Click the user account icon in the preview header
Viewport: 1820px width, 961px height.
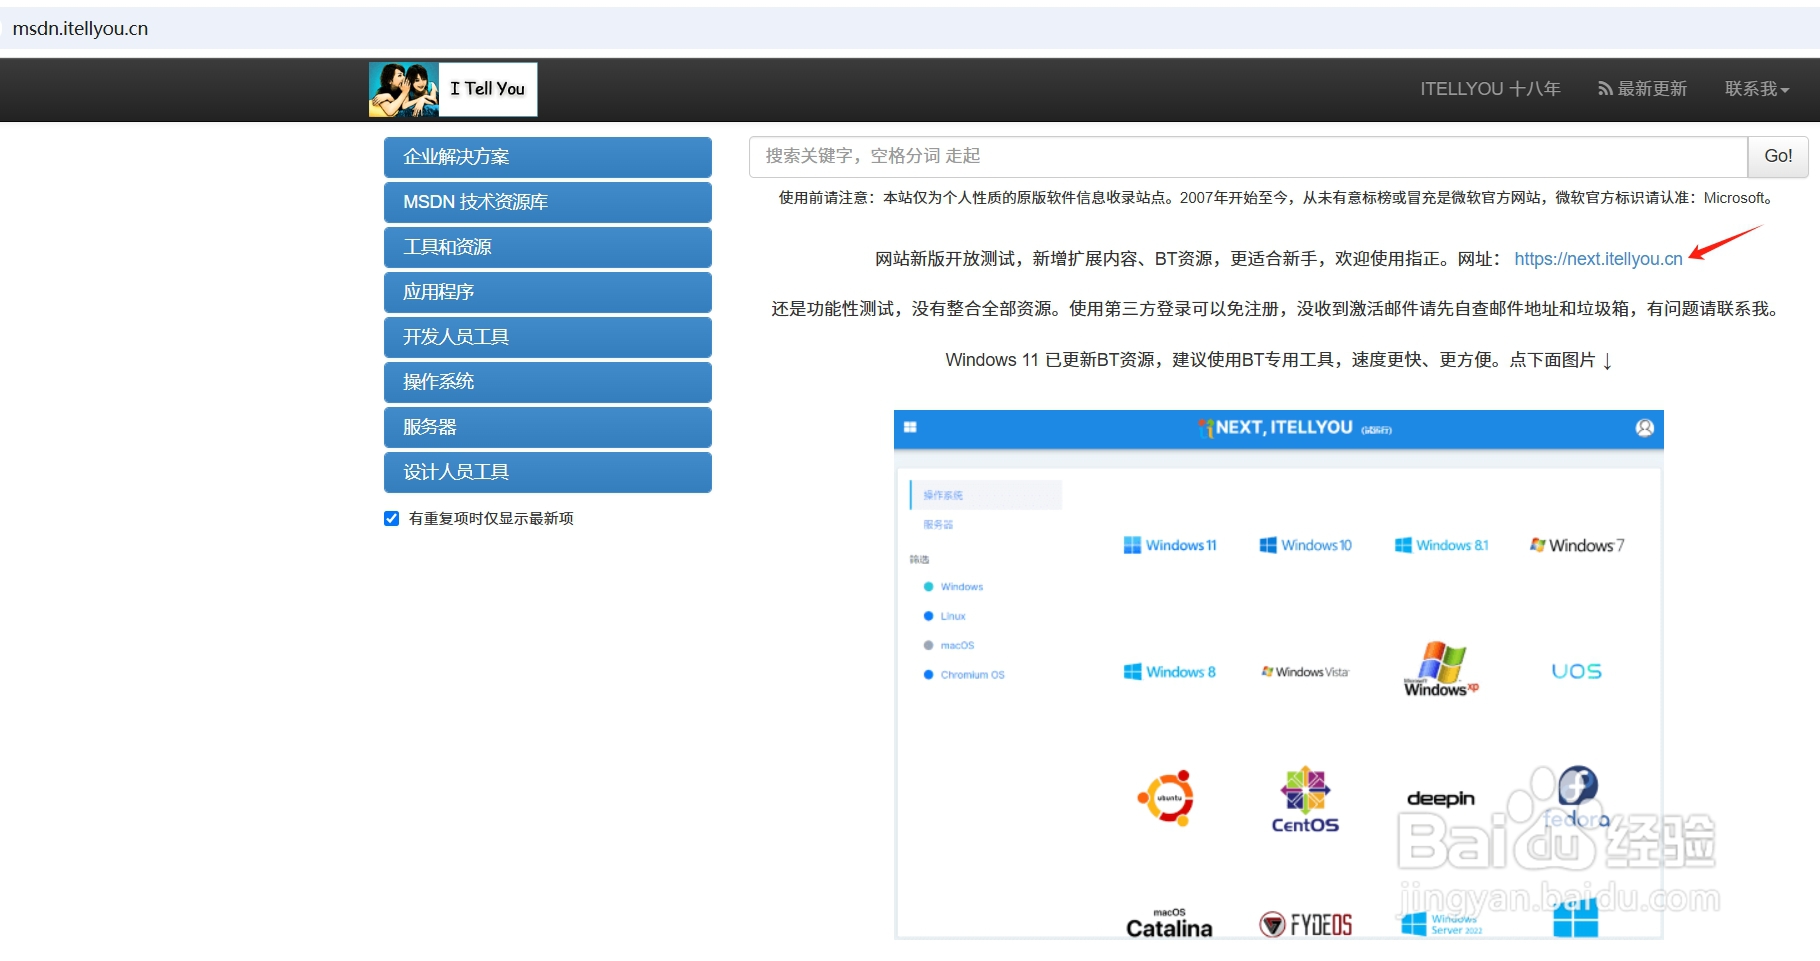pos(1645,427)
